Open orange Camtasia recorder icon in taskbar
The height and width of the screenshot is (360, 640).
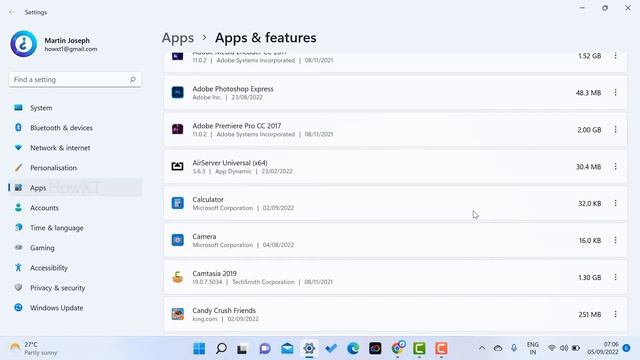coord(441,349)
